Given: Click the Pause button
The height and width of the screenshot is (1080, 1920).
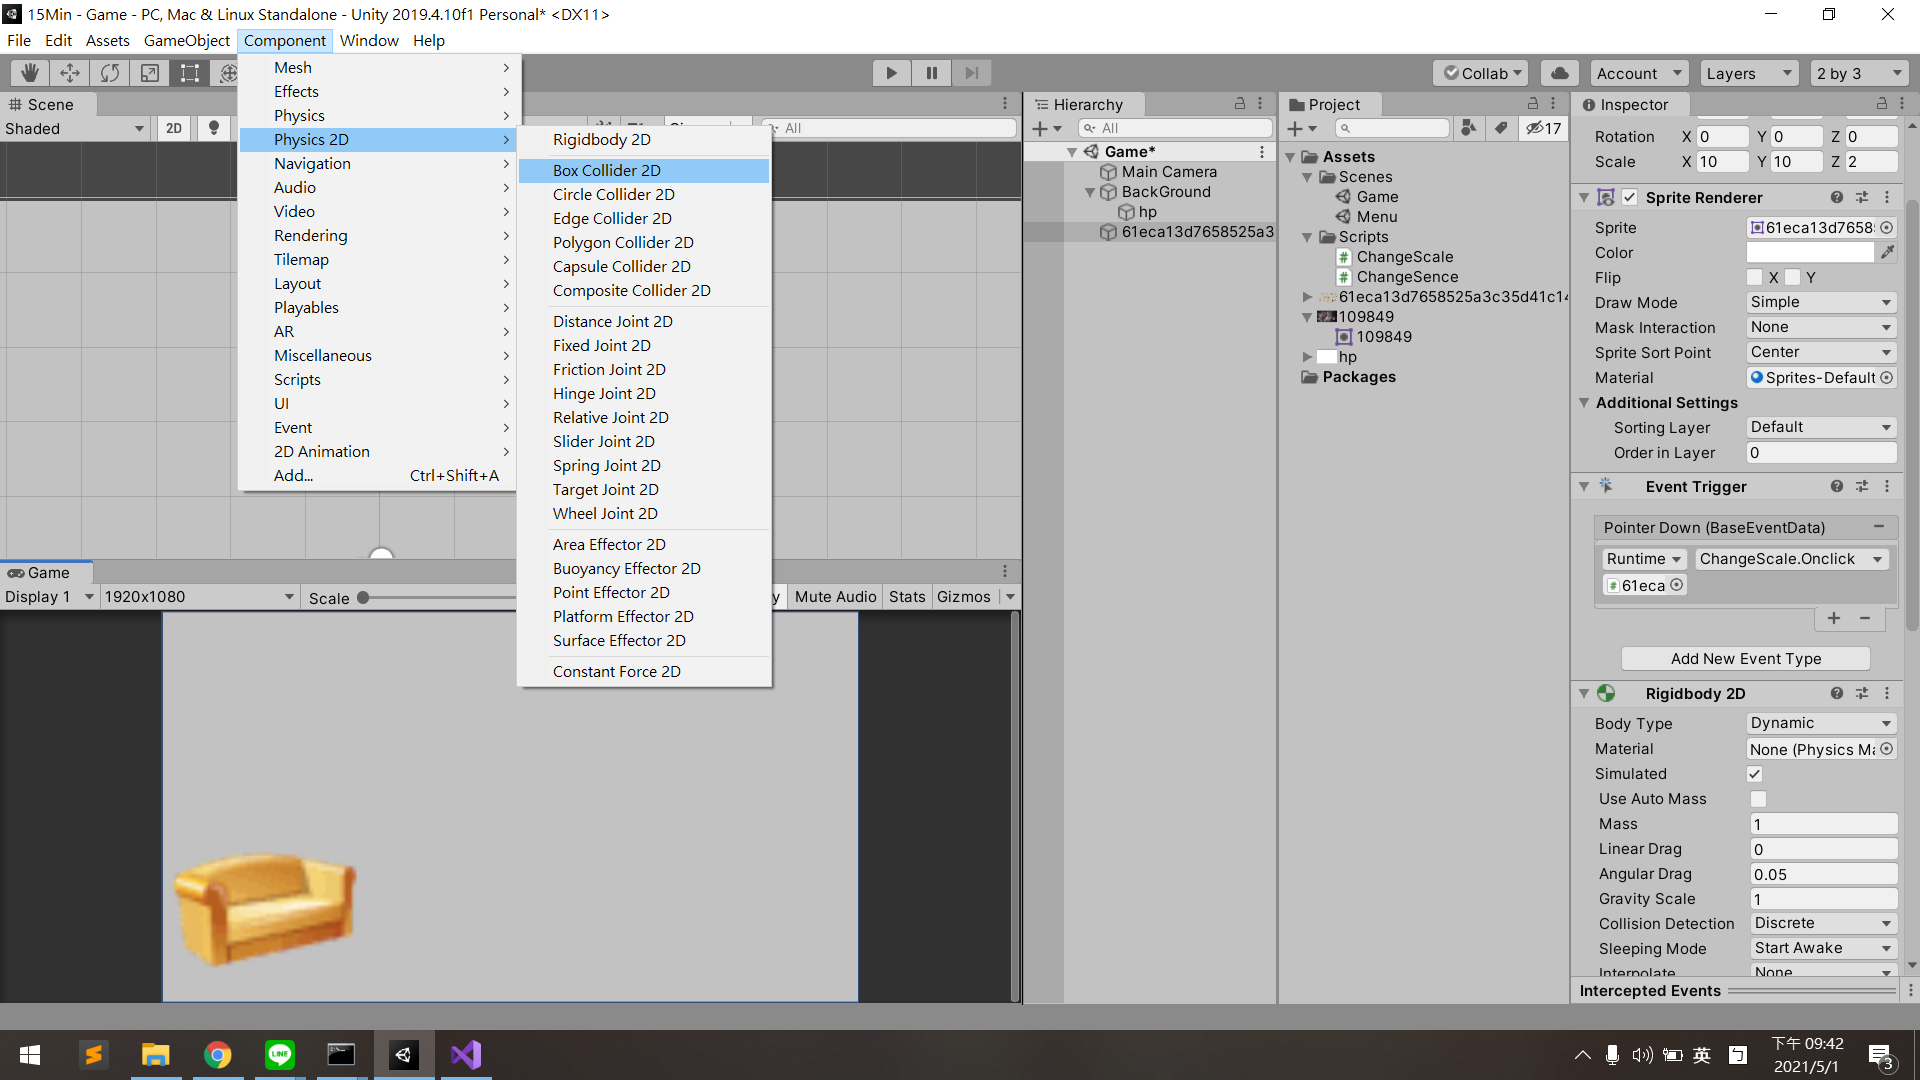Looking at the screenshot, I should (x=931, y=73).
